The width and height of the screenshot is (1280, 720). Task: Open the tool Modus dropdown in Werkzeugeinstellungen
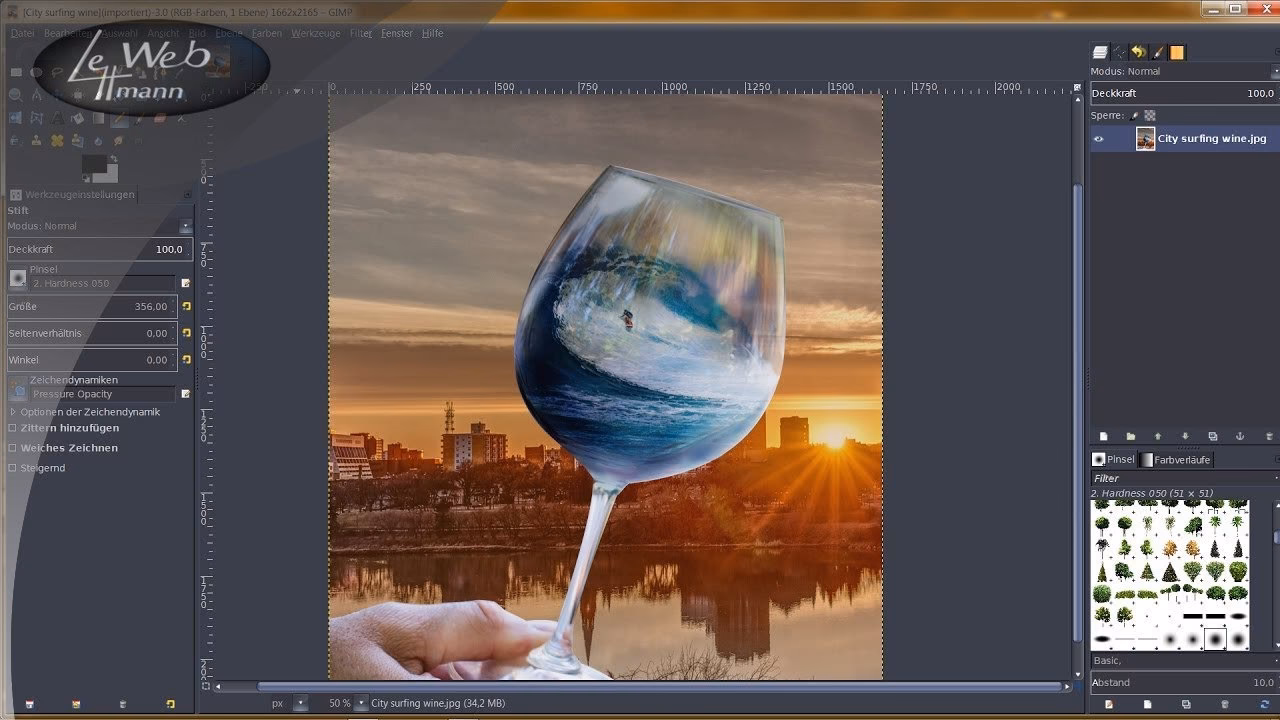click(185, 227)
